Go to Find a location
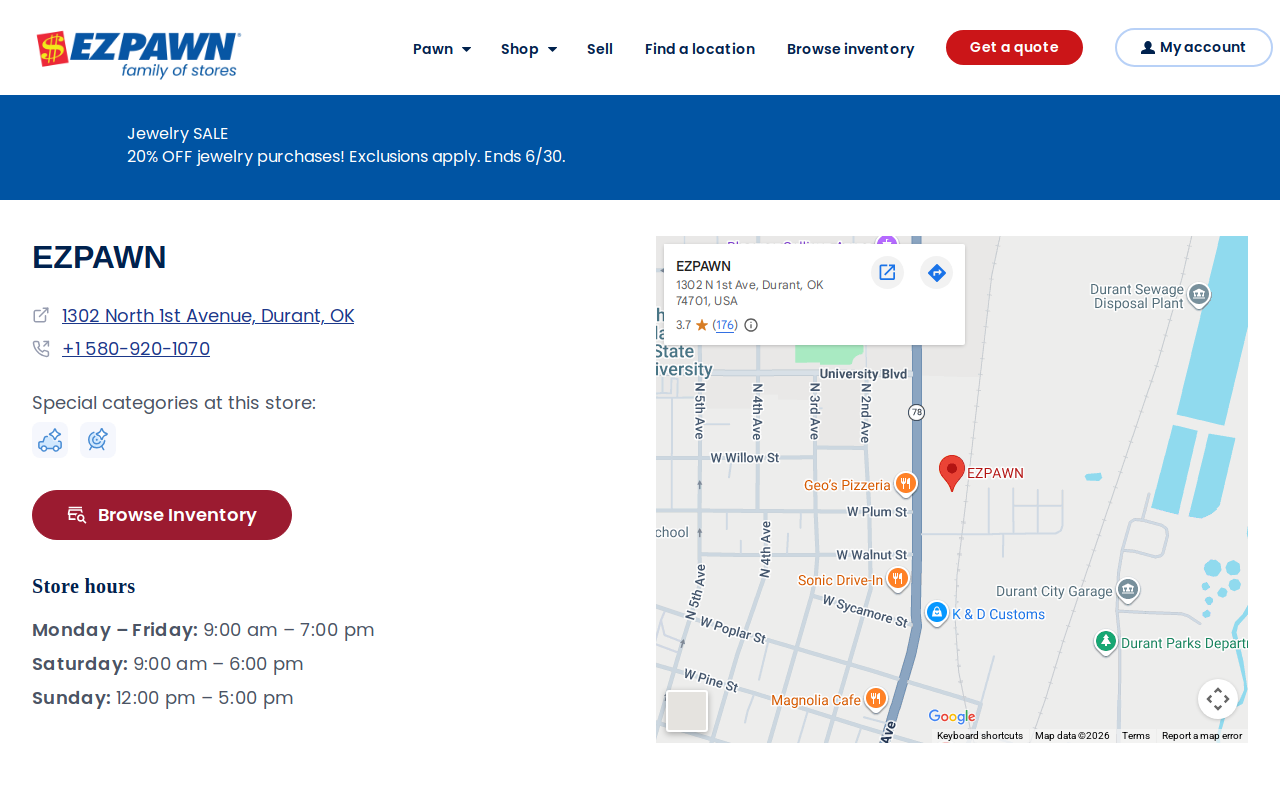Screen dimensions: 1280x800 click(x=700, y=49)
